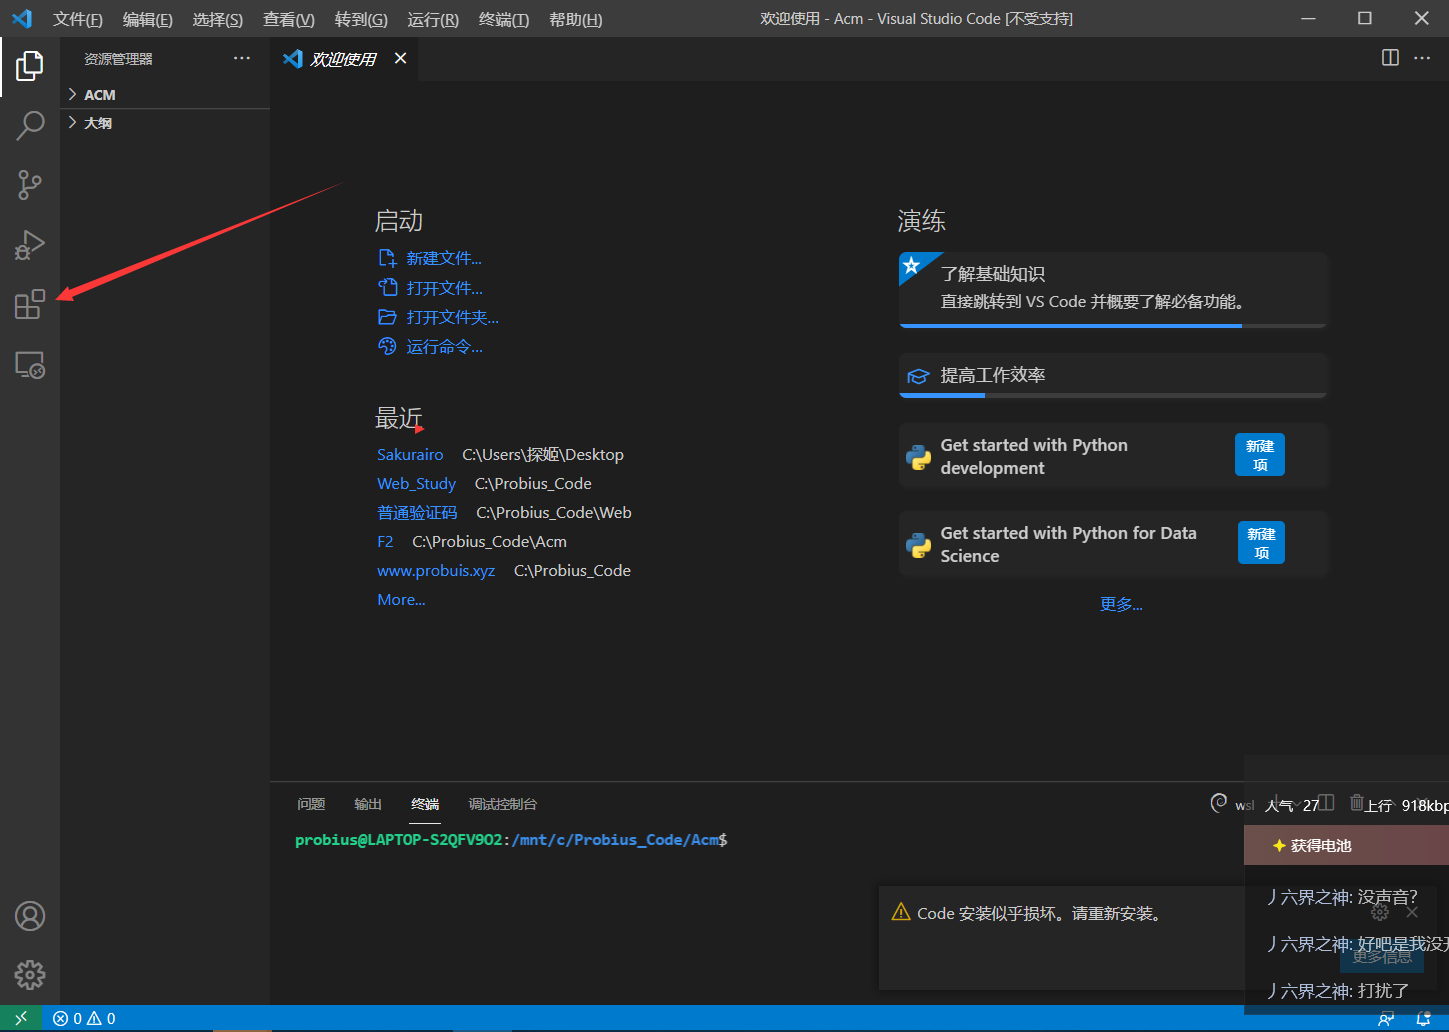The width and height of the screenshot is (1449, 1032).
Task: Click the 打开文件夹... link
Action: (452, 317)
